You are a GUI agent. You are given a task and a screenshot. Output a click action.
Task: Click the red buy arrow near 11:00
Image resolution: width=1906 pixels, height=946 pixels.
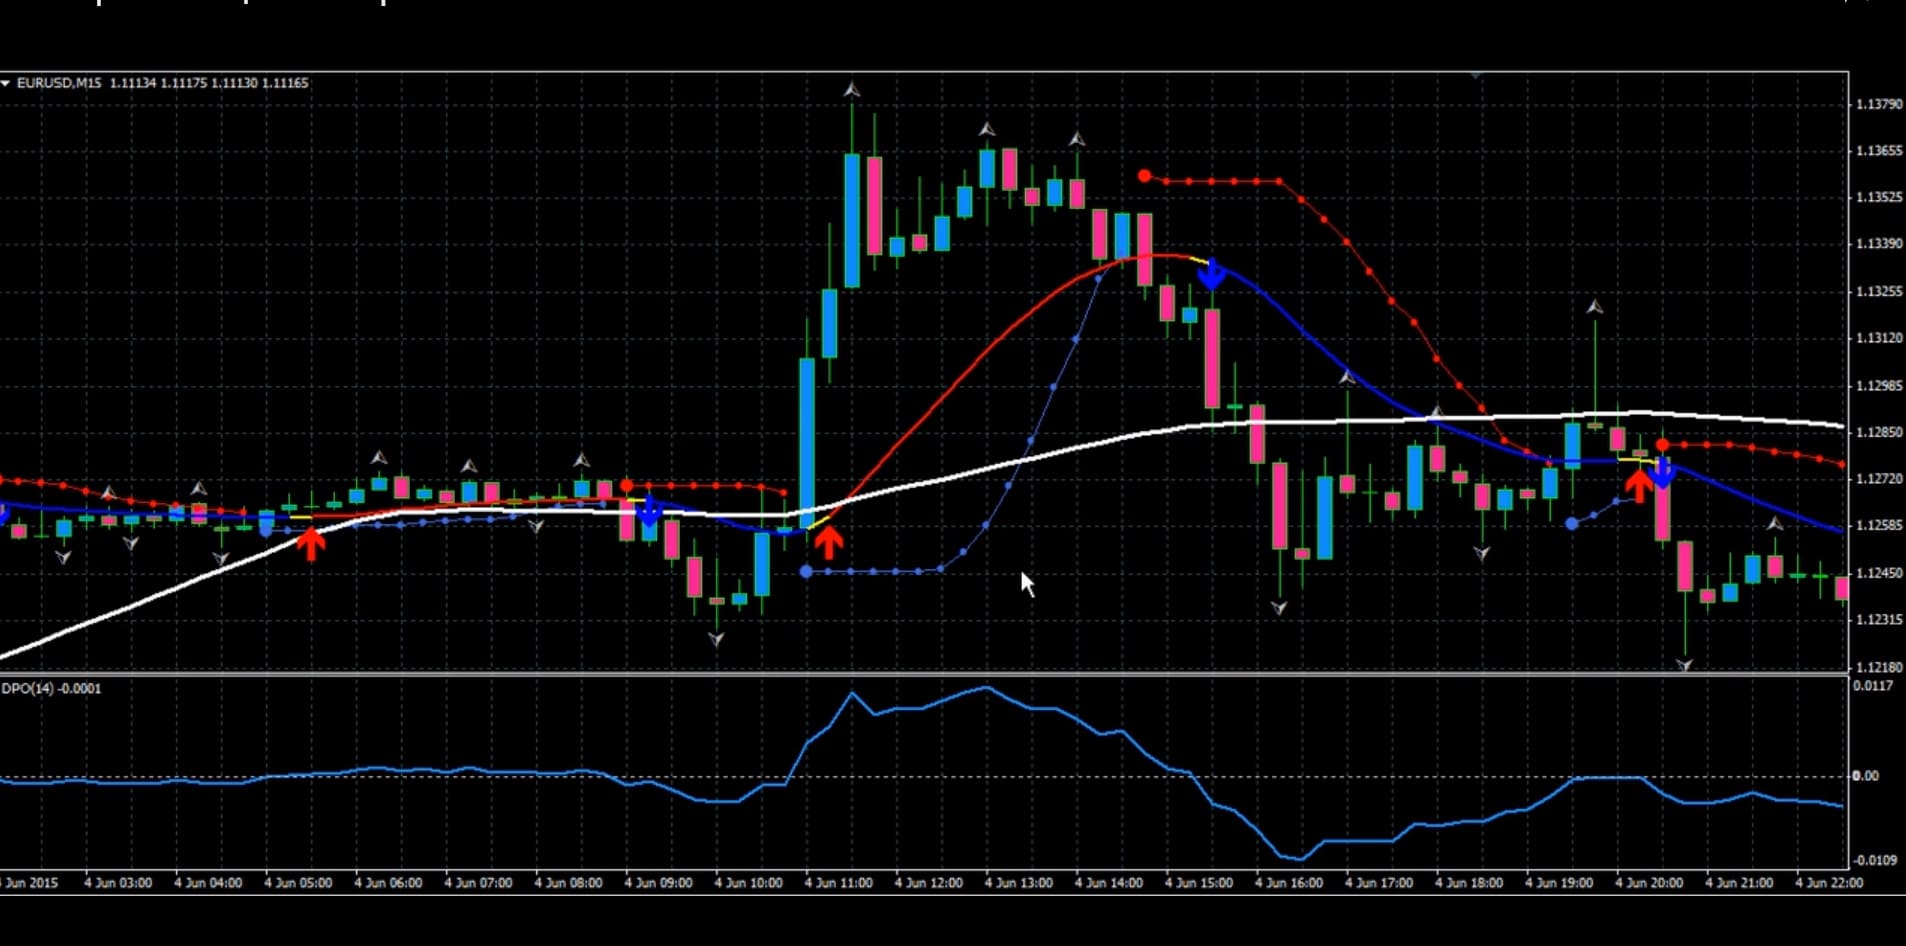[828, 541]
